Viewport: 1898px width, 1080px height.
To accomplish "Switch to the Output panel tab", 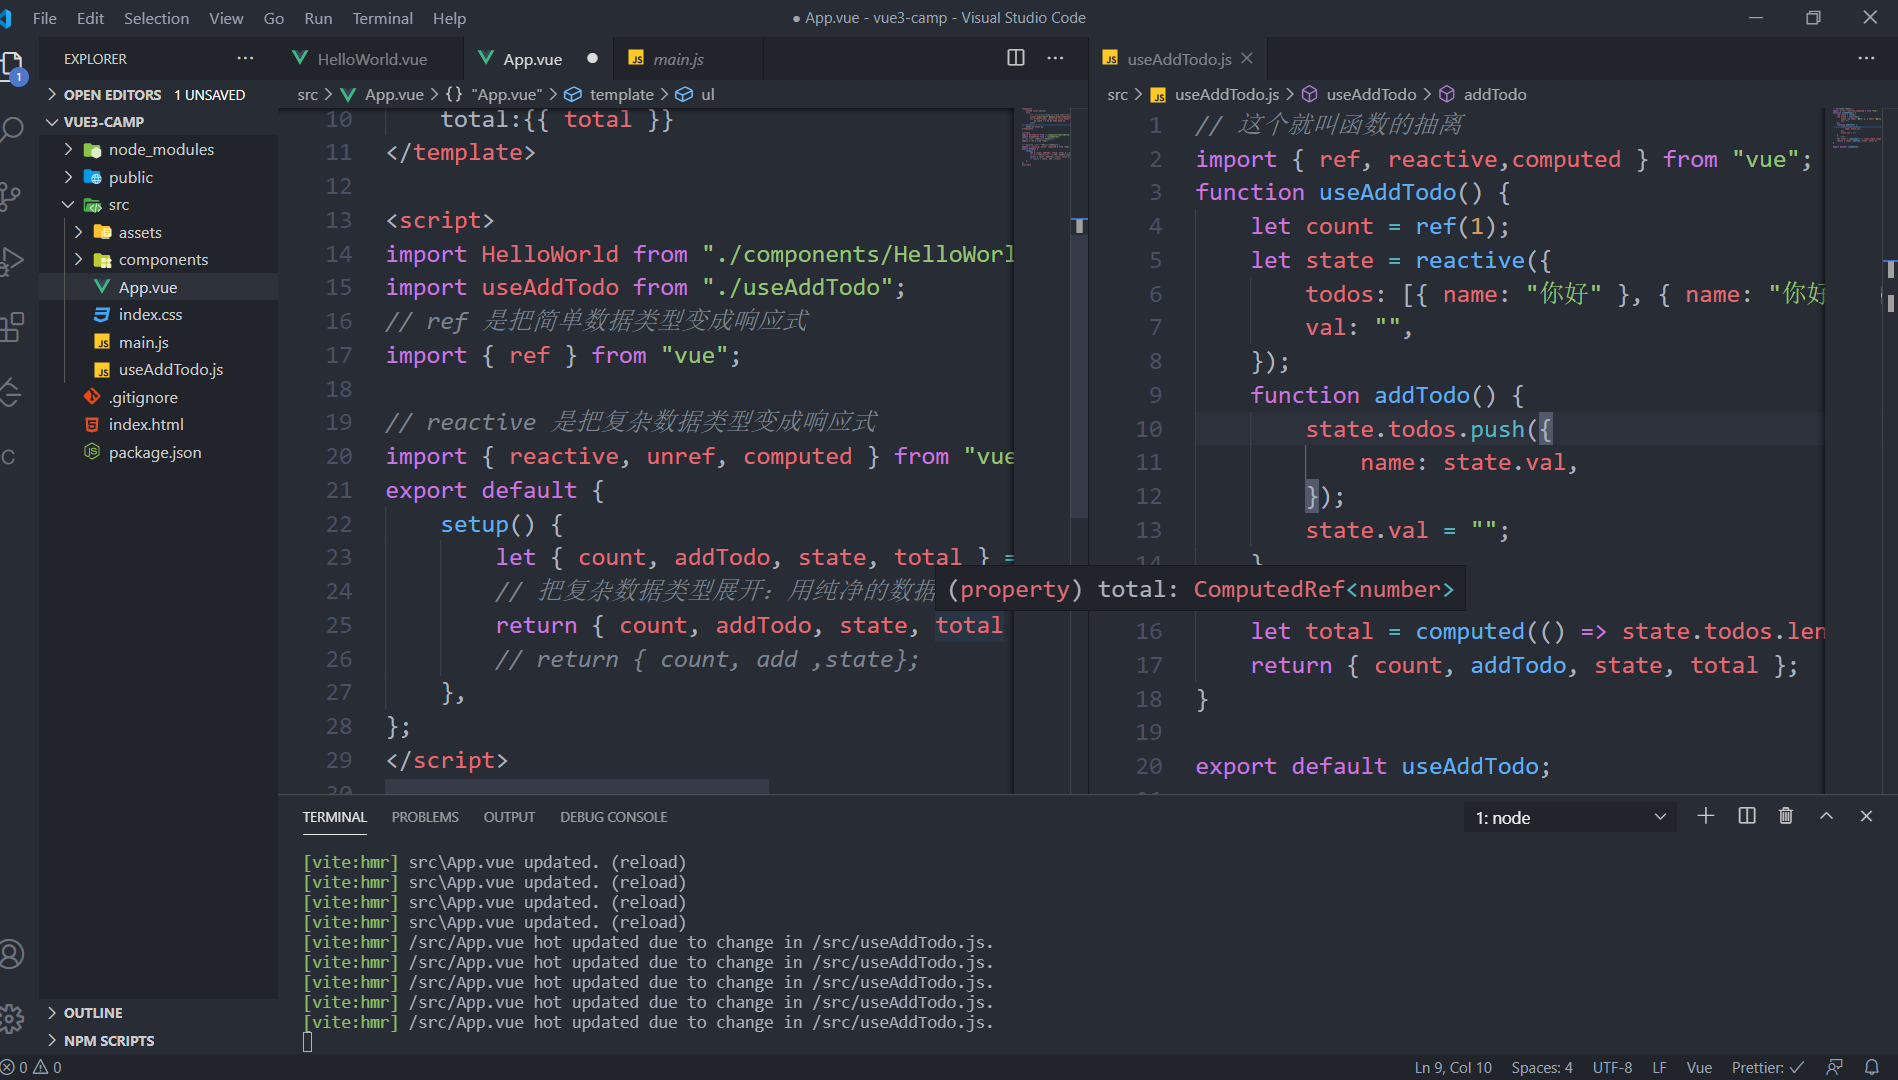I will pos(509,817).
